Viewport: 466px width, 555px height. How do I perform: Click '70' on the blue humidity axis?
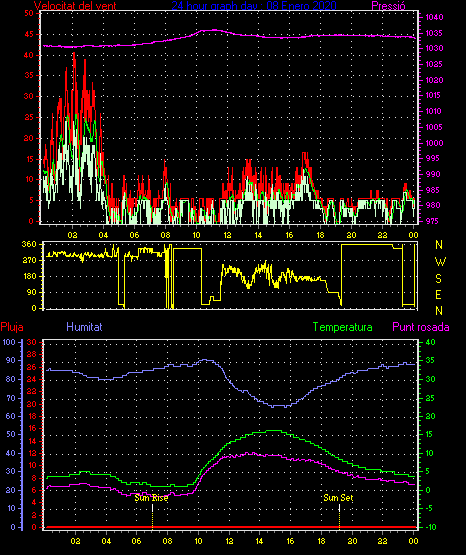point(11,398)
